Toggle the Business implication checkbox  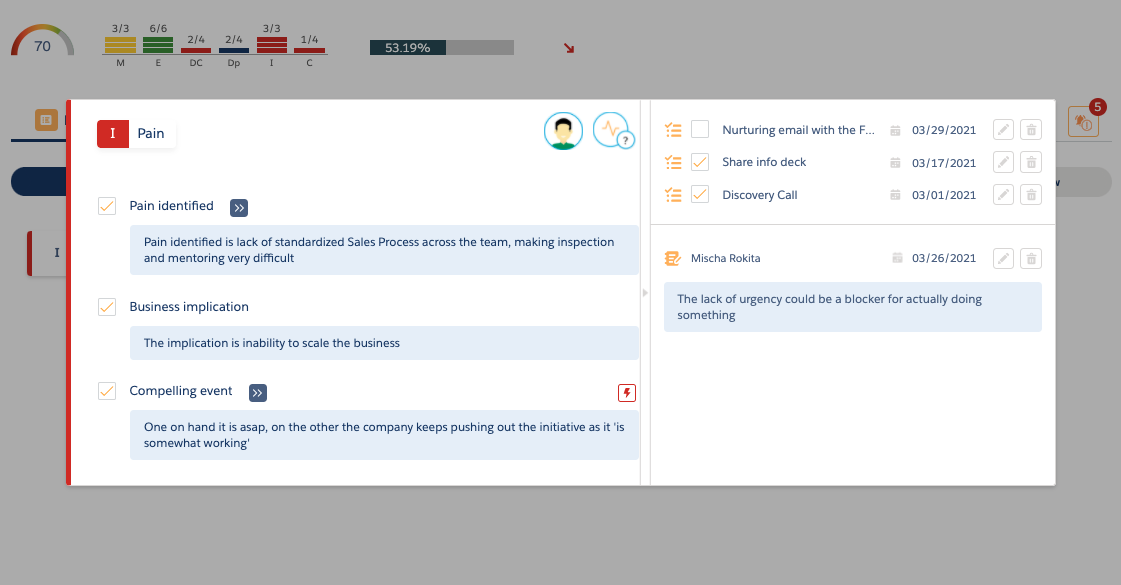107,307
